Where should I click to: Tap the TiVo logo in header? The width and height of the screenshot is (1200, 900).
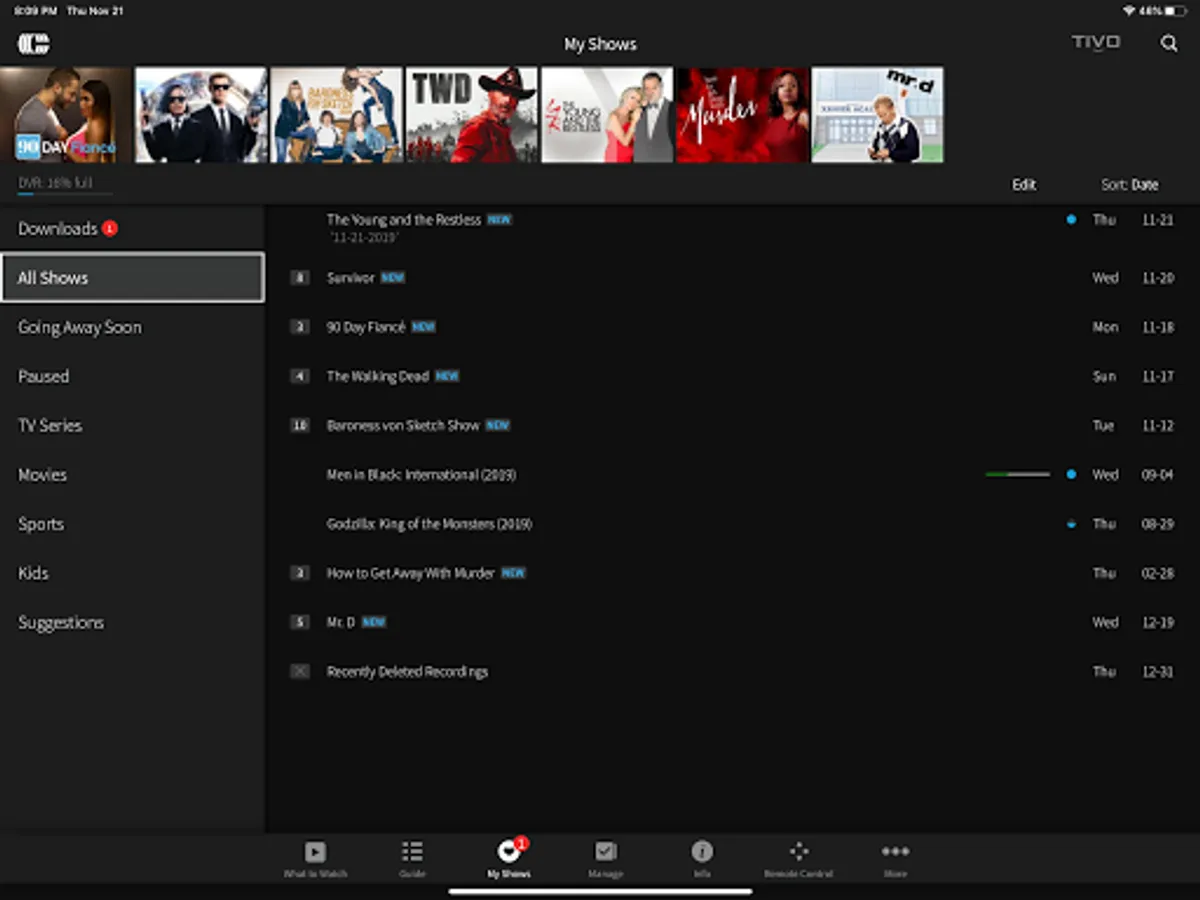[x=1096, y=43]
